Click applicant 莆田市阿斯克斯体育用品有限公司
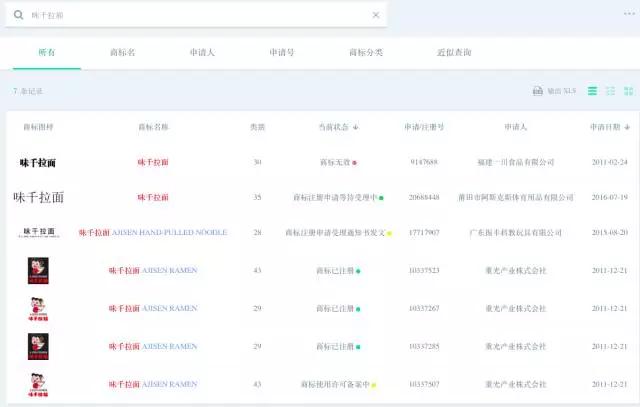 click(516, 198)
